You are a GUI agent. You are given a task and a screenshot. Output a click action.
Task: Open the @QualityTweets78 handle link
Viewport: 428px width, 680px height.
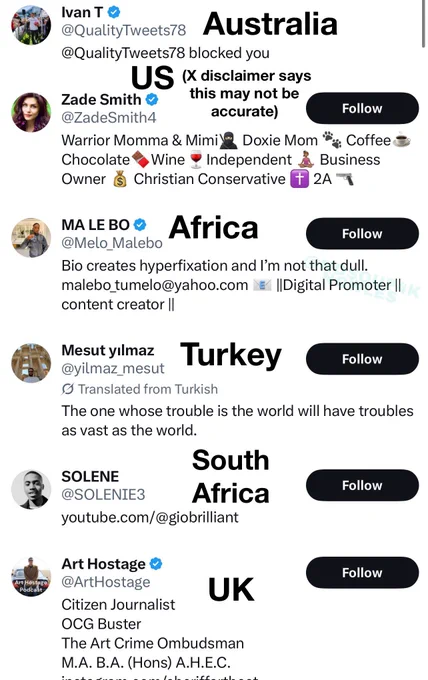point(124,30)
